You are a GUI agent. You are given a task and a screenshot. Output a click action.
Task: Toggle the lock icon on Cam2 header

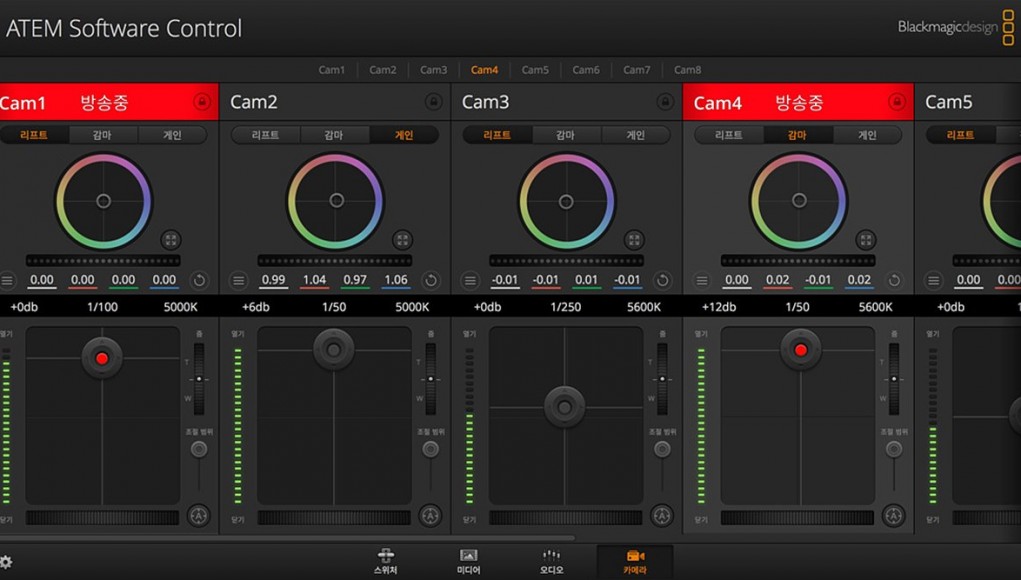point(433,102)
